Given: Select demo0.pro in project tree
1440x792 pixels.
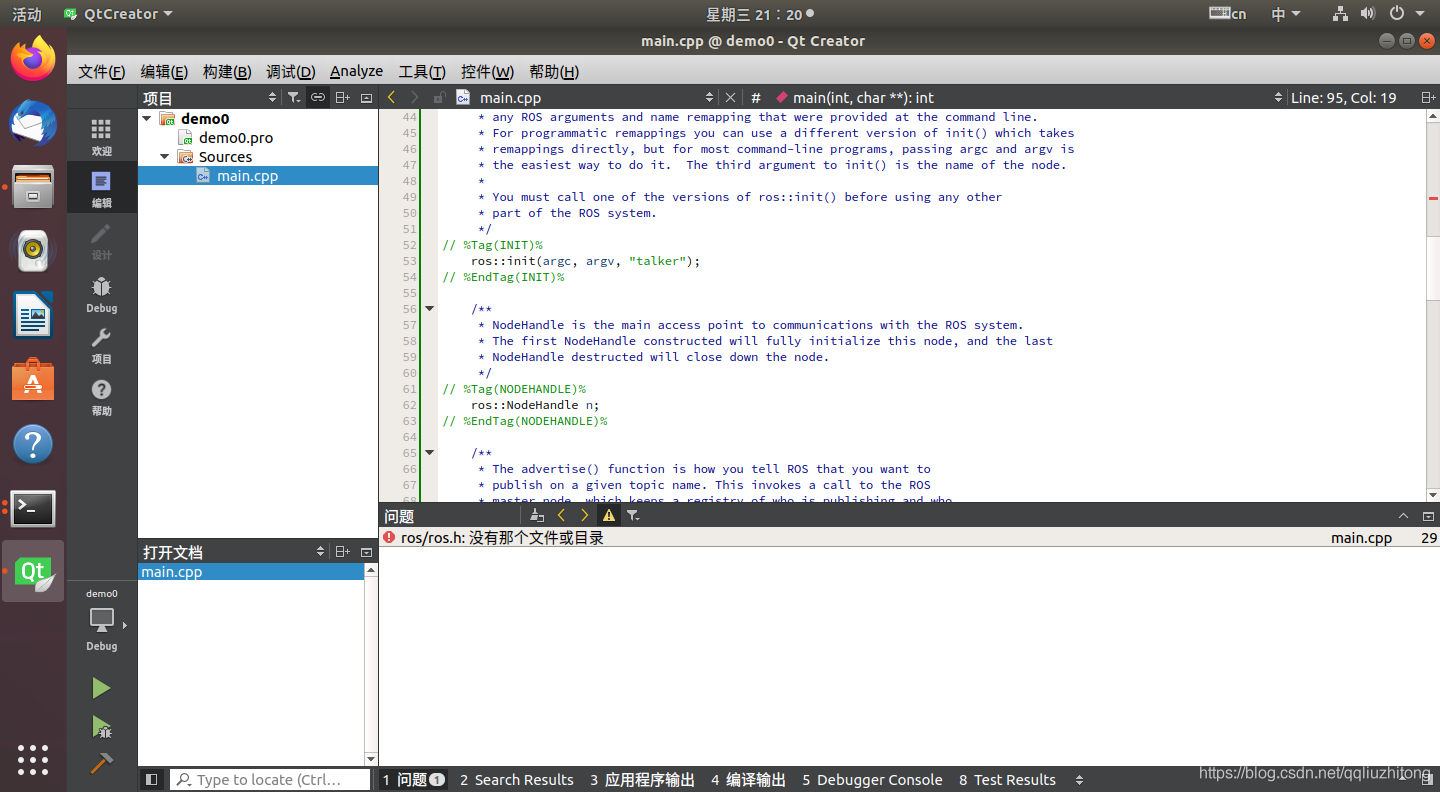Looking at the screenshot, I should pyautogui.click(x=235, y=138).
